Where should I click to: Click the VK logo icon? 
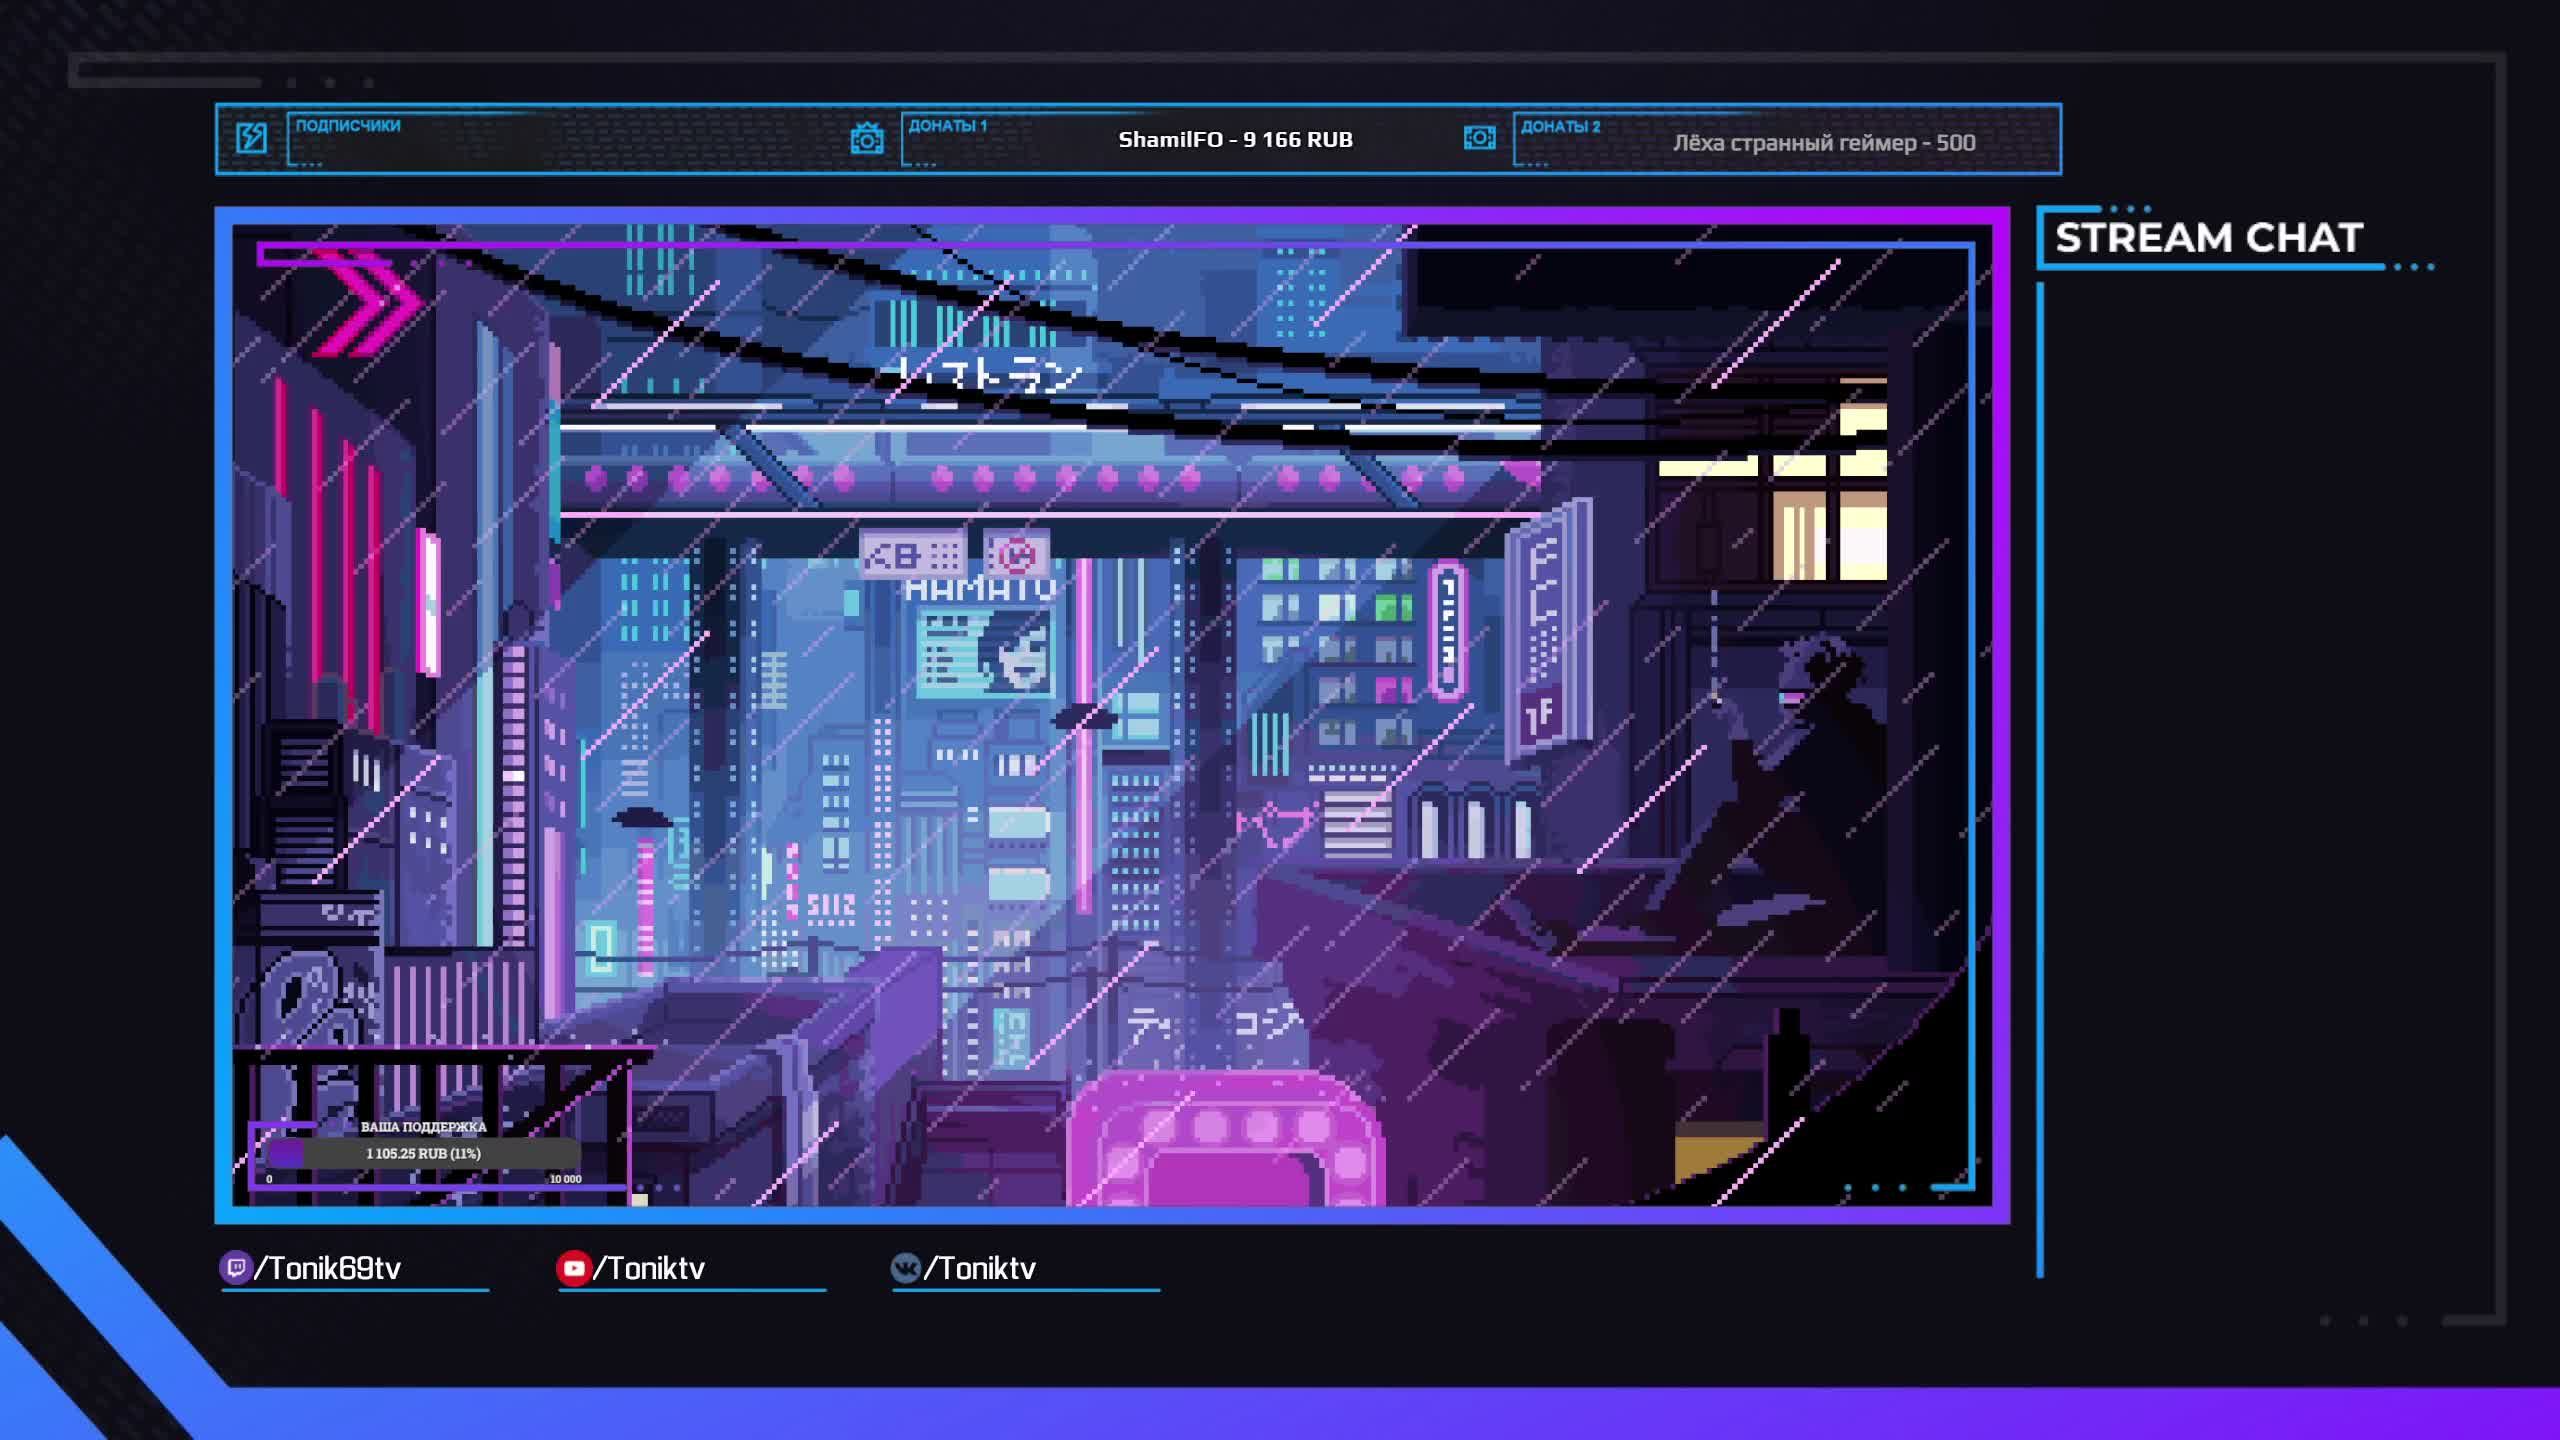[x=905, y=1268]
